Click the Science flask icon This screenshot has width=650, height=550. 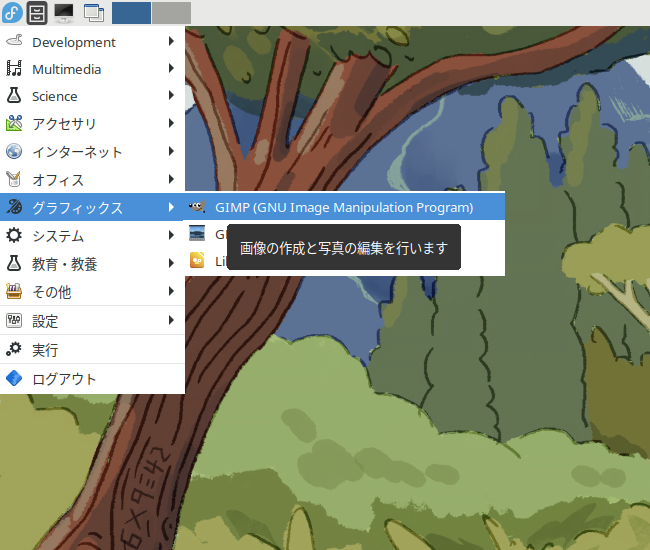[x=14, y=95]
